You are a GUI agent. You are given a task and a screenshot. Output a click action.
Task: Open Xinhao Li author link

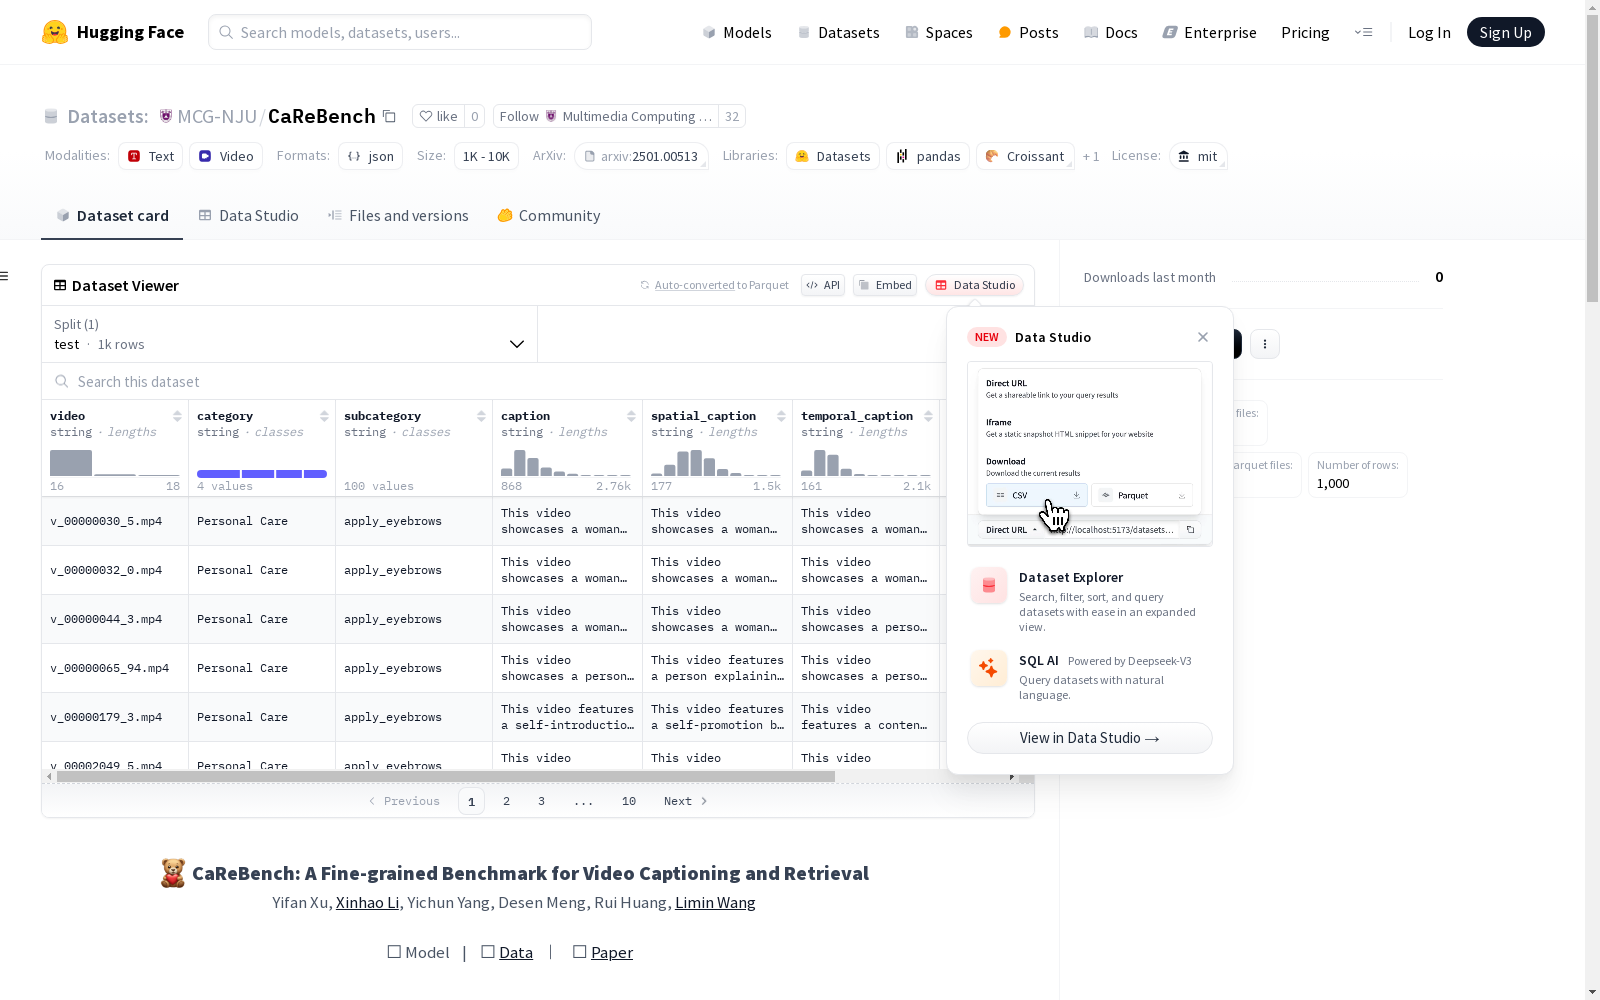(x=367, y=902)
